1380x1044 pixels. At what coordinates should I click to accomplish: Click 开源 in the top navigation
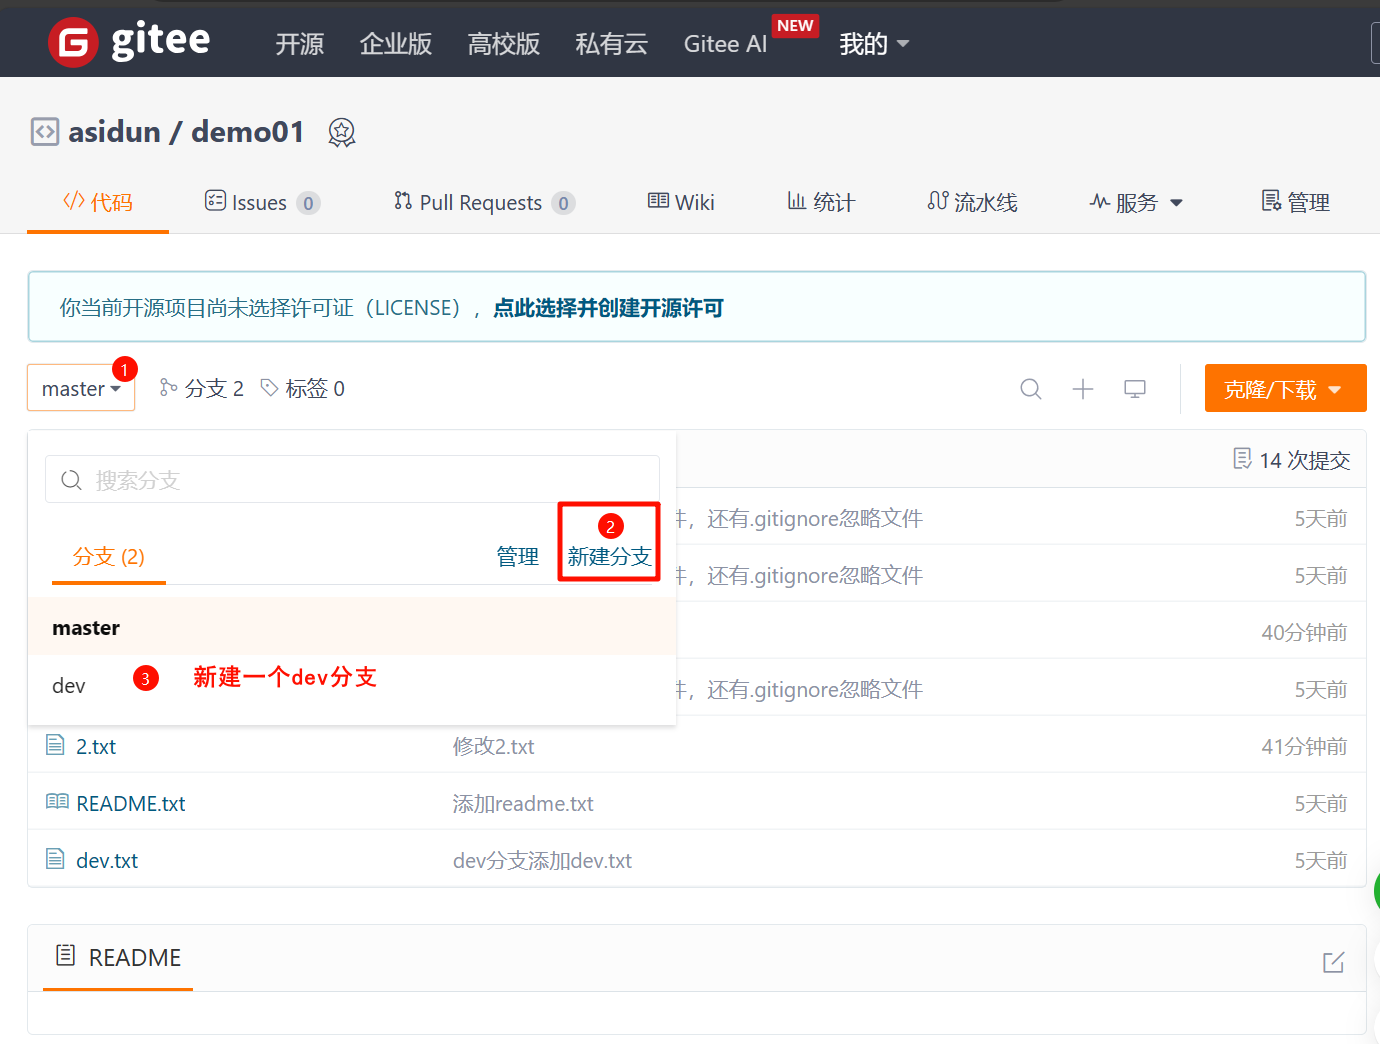pyautogui.click(x=300, y=44)
